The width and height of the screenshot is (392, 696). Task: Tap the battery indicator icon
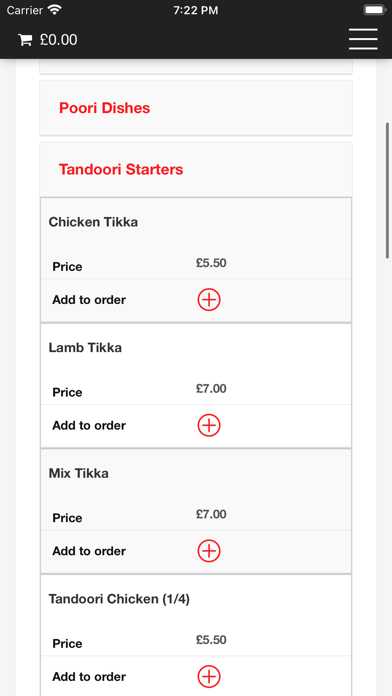pos(375,10)
